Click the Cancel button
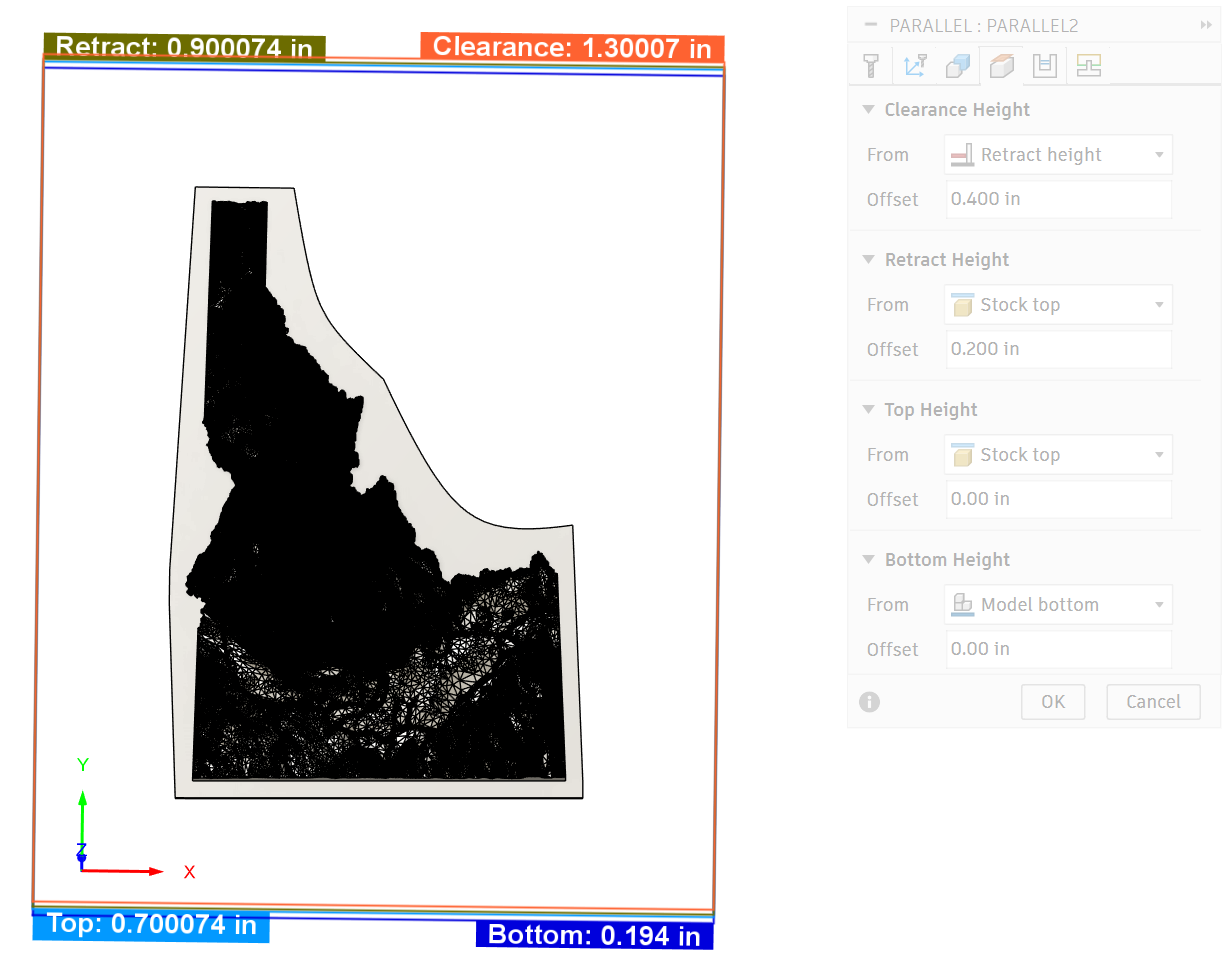Image resolution: width=1227 pixels, height=964 pixels. 1153,702
